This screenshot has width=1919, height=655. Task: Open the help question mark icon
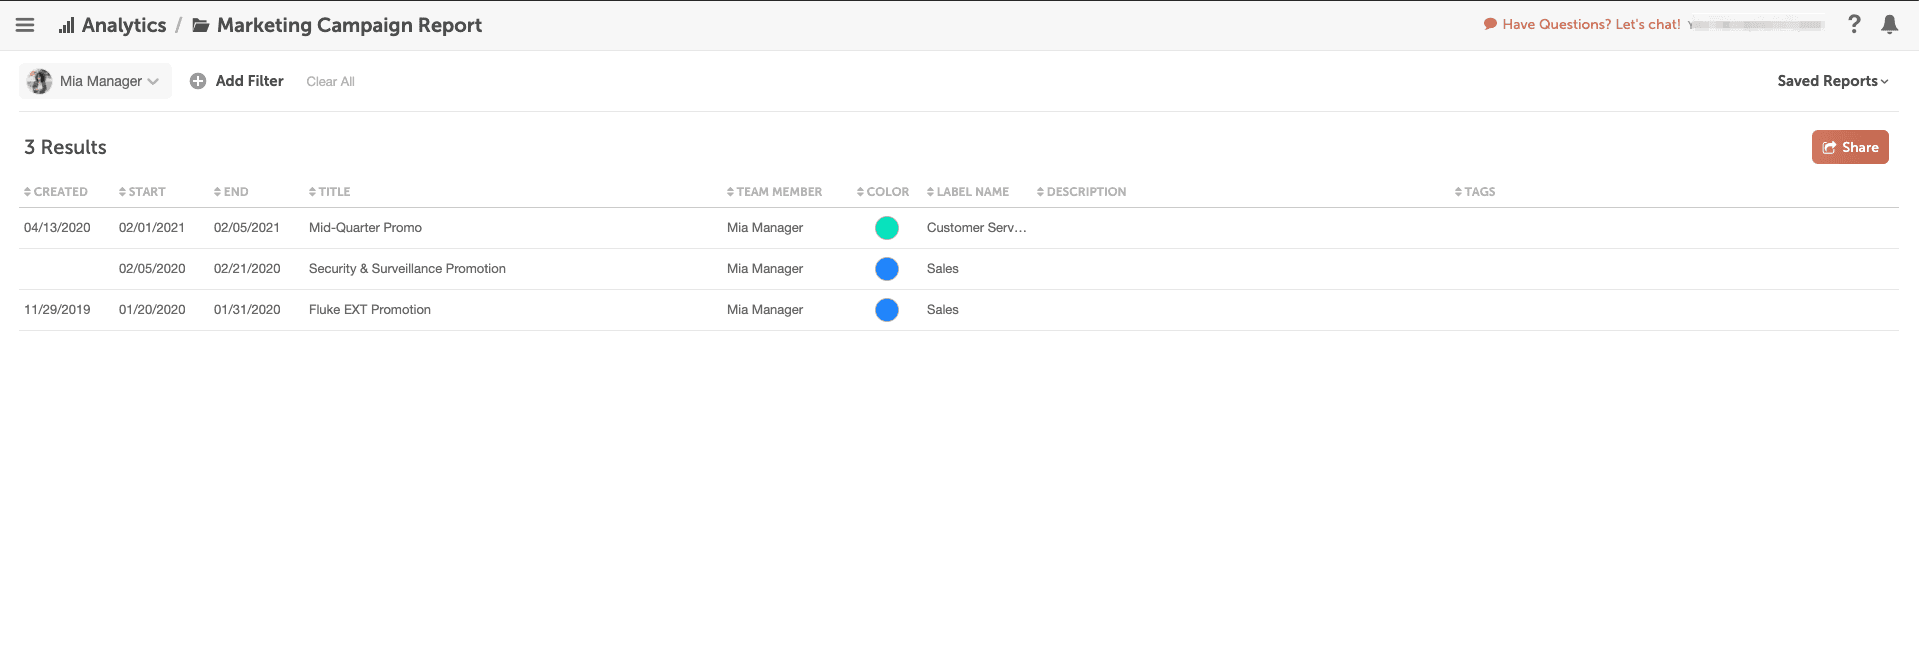click(x=1854, y=24)
